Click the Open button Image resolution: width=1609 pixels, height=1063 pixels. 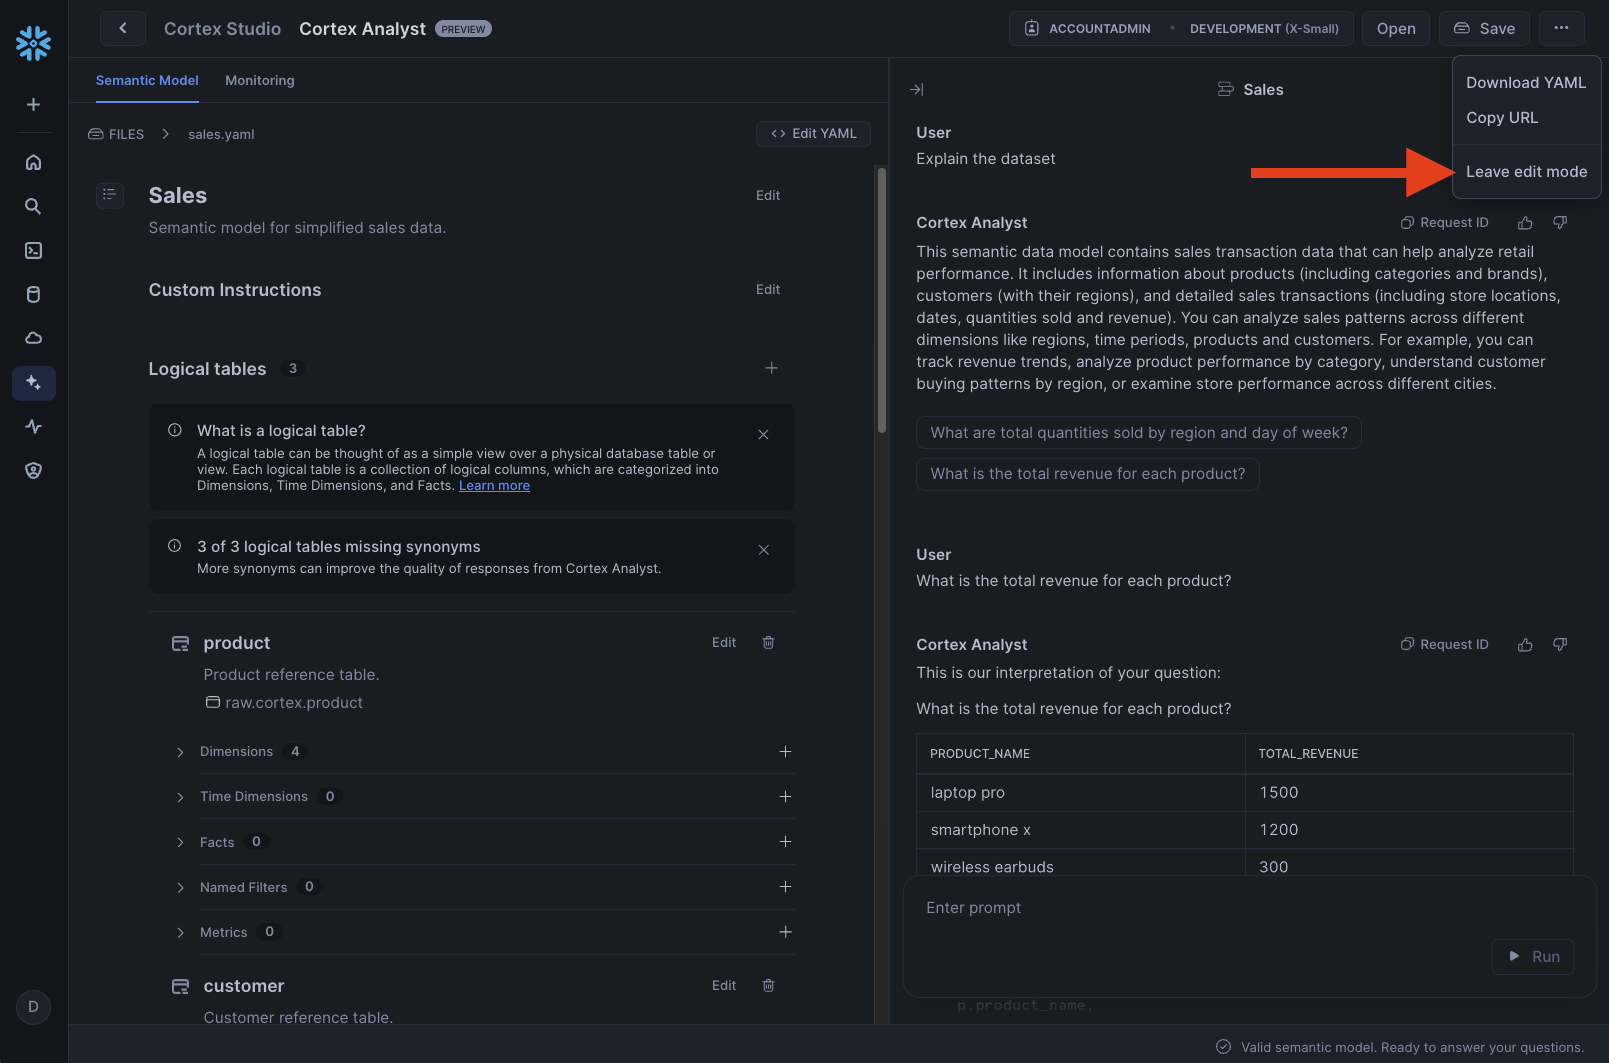(1396, 28)
